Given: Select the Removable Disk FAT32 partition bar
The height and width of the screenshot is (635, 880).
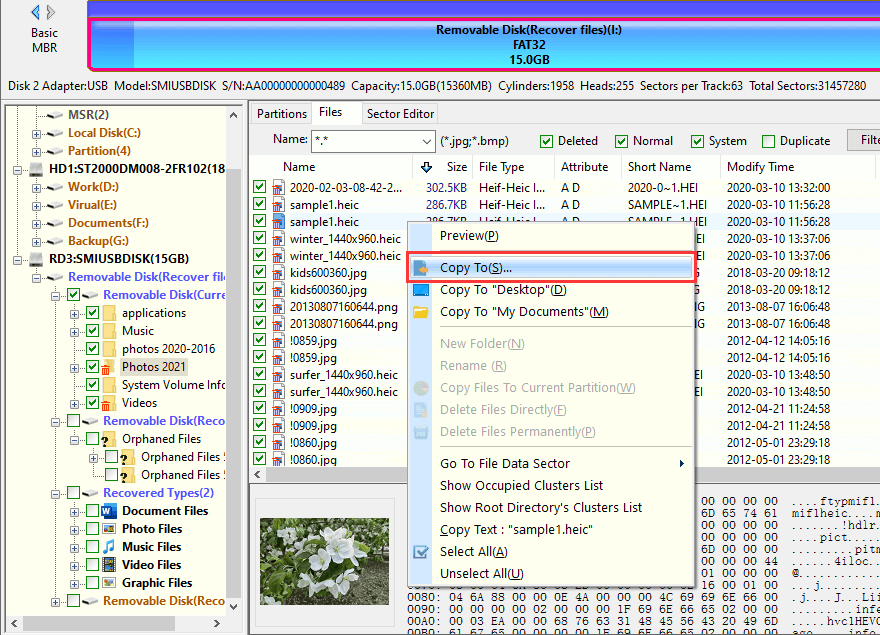Looking at the screenshot, I should click(485, 45).
